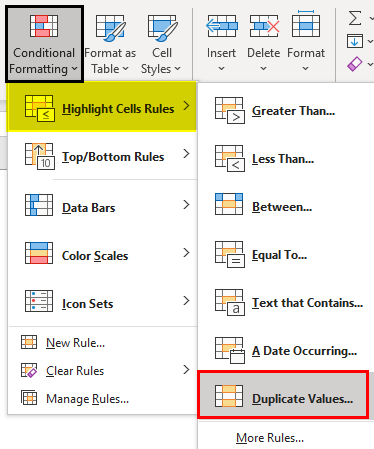Choose Text that Contains rule
Image resolution: width=374 pixels, height=449 pixels.
coord(288,303)
